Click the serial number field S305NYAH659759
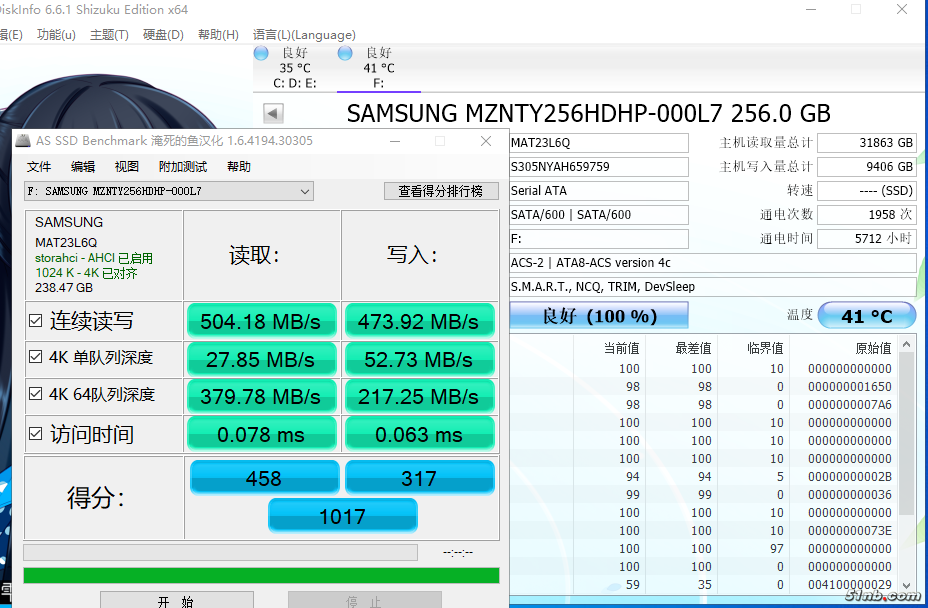This screenshot has width=928, height=608. (x=599, y=166)
